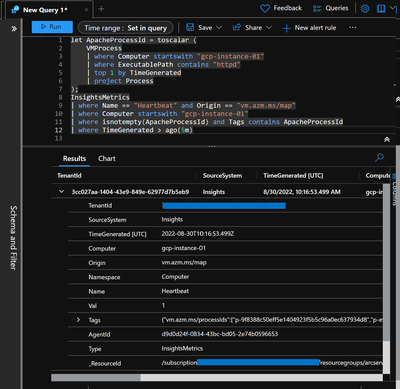Sort by SourceSystem column header
This screenshot has width=400, height=389.
[222, 176]
